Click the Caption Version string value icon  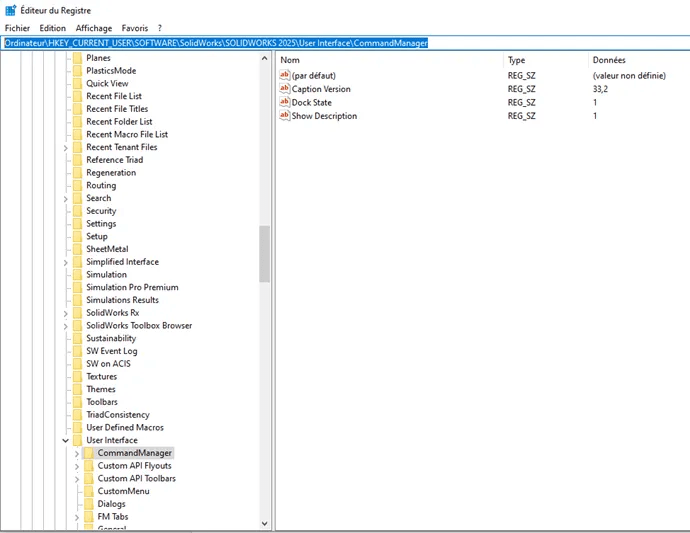click(284, 89)
